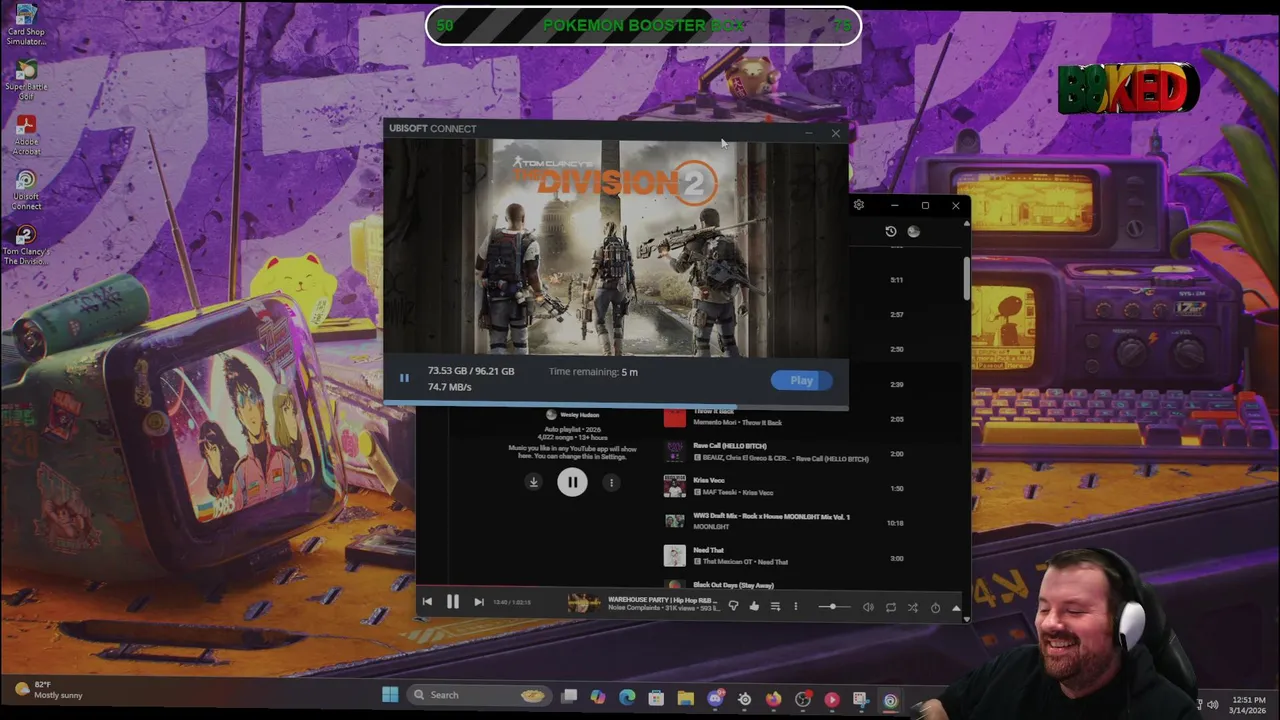The width and height of the screenshot is (1280, 720).
Task: Skip to next track in player bar
Action: (478, 602)
